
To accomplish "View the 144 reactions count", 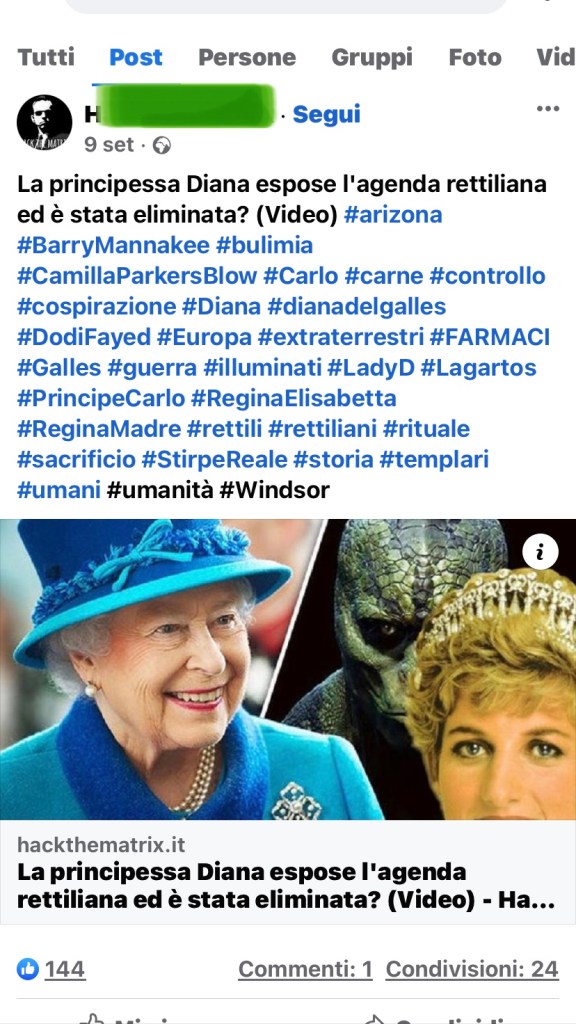I will pos(65,969).
